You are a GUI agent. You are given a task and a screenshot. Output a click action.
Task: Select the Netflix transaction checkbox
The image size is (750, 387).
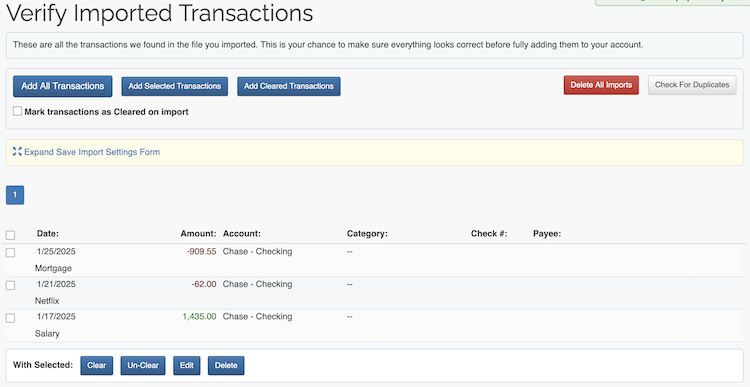[x=11, y=285]
